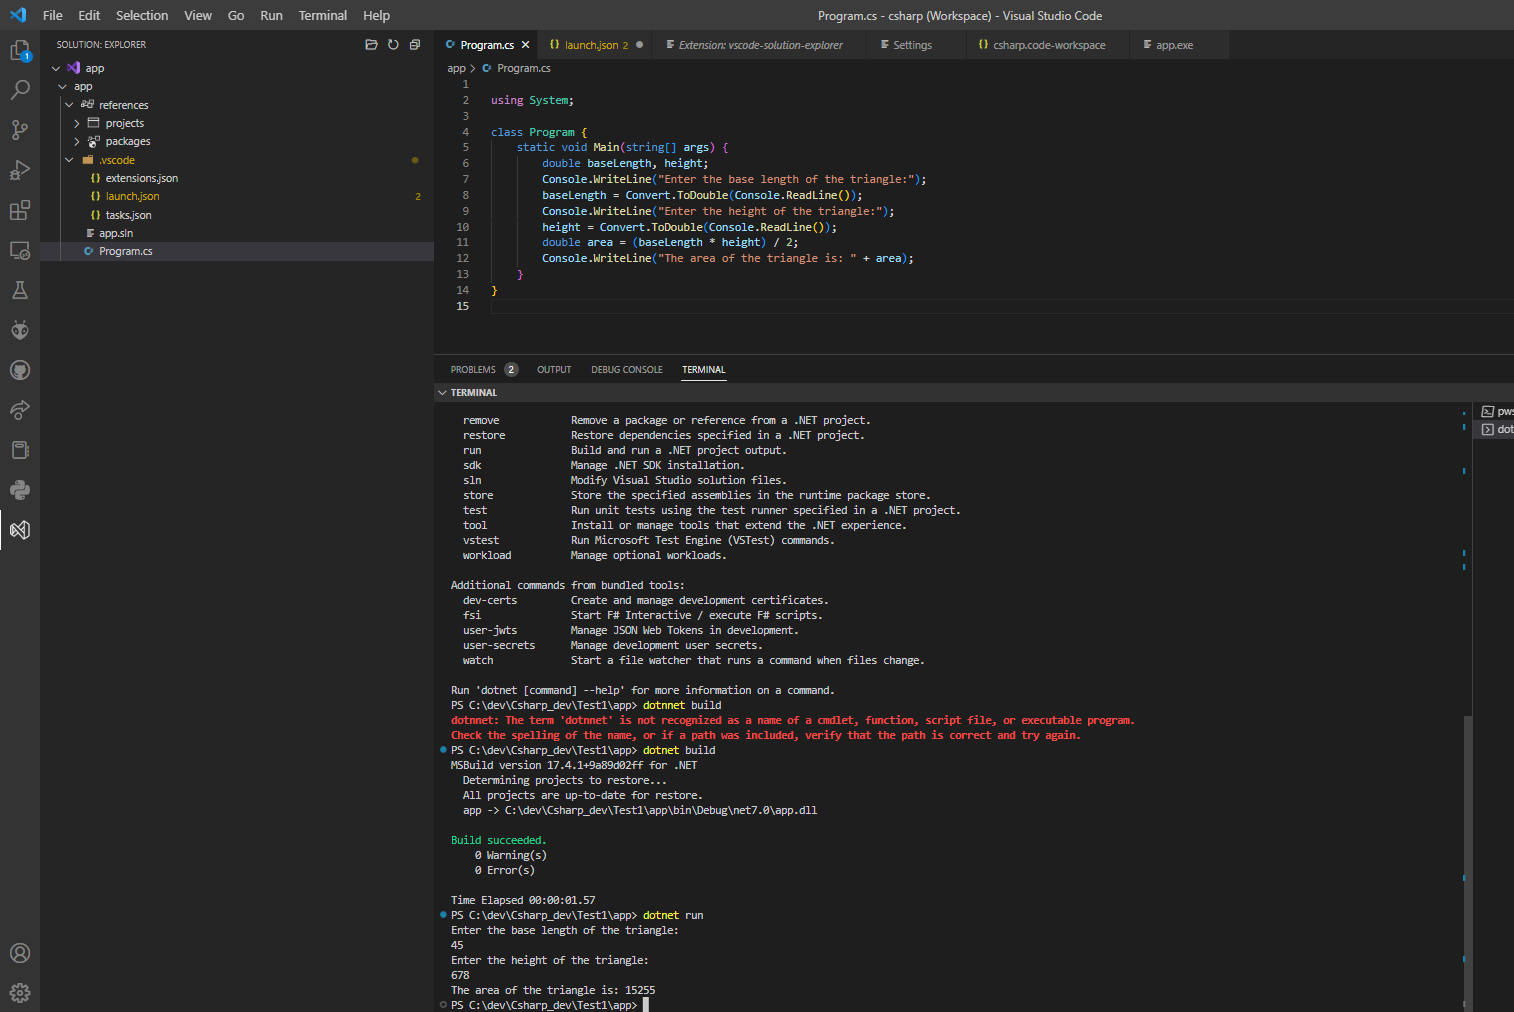Click the VS Code logo in title bar
This screenshot has width=1514, height=1012.
coord(18,15)
